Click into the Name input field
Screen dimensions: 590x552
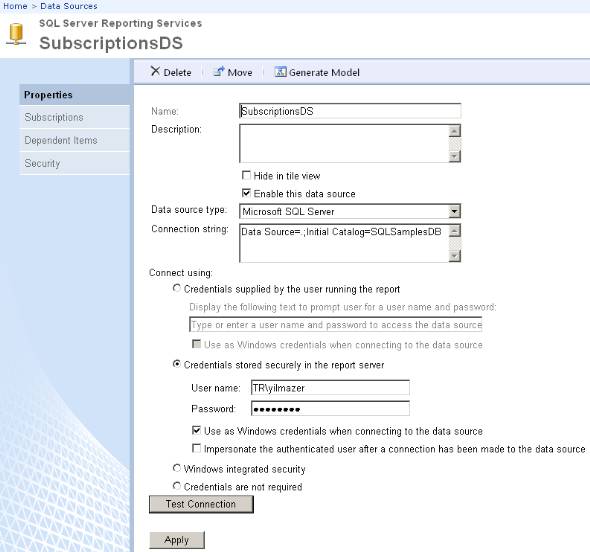click(x=350, y=111)
